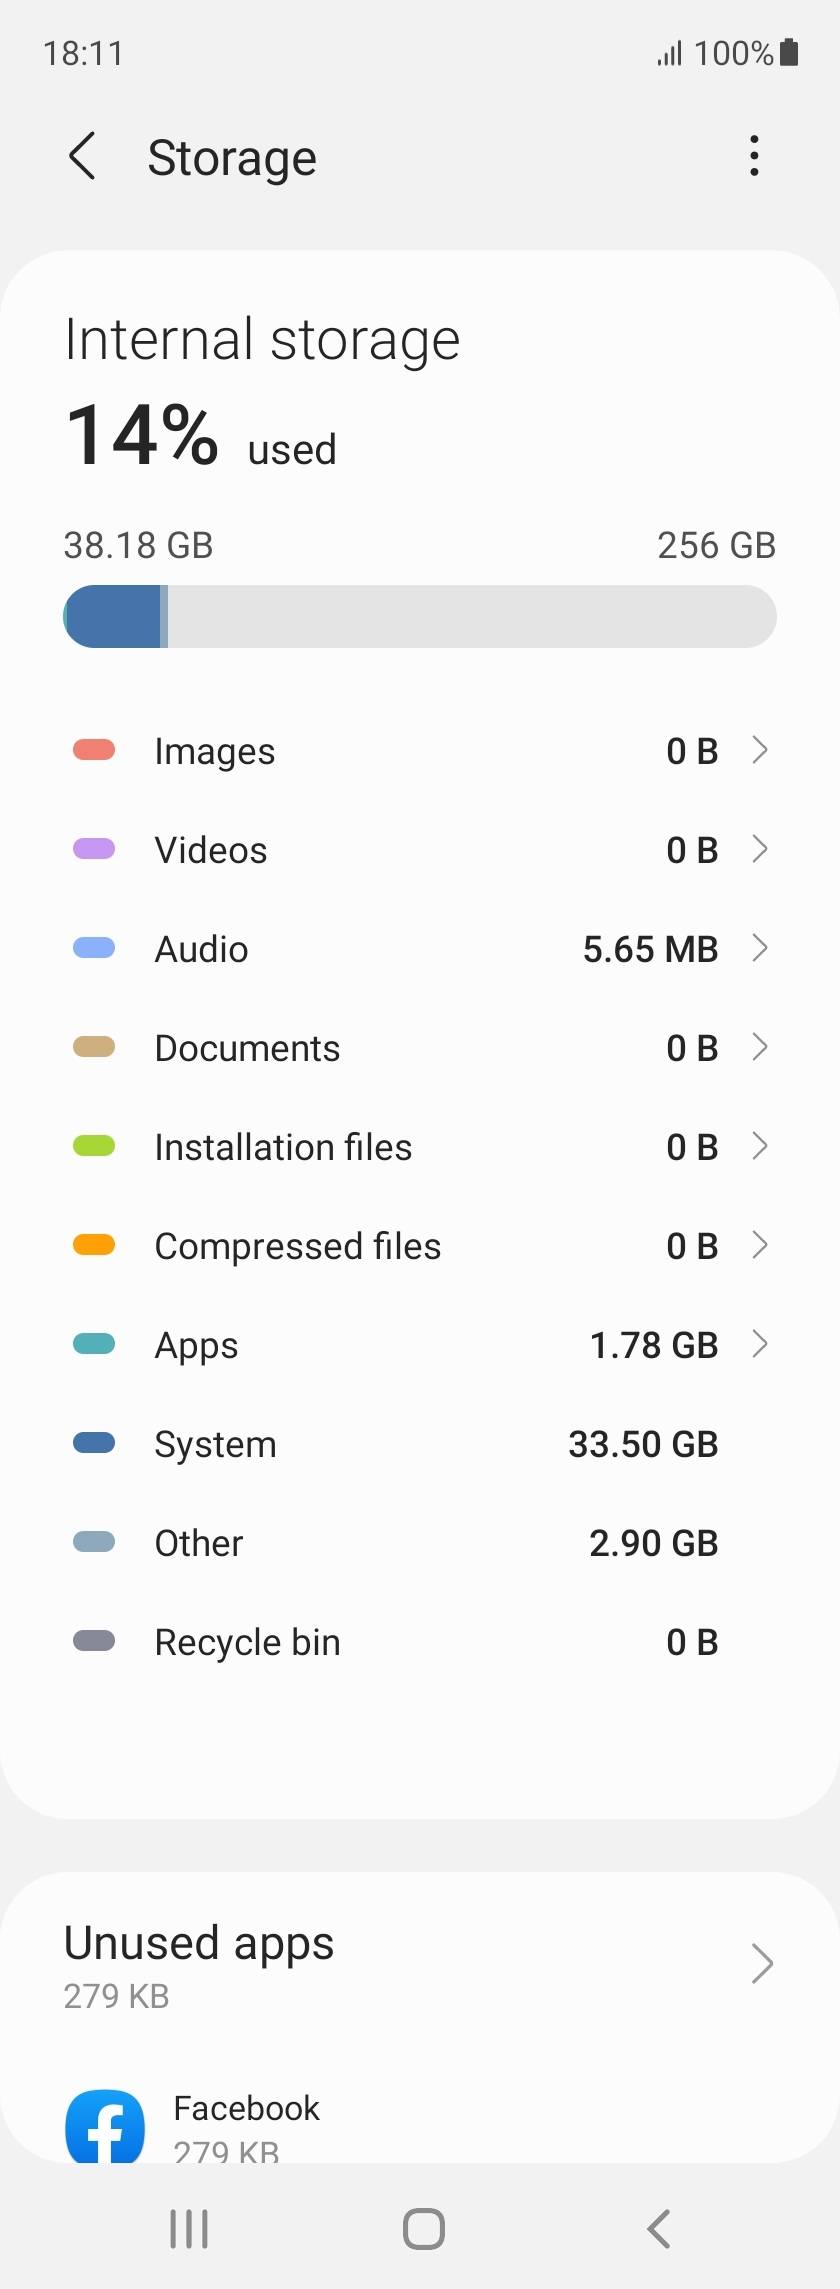Open Unused apps section via chevron

tap(762, 1964)
